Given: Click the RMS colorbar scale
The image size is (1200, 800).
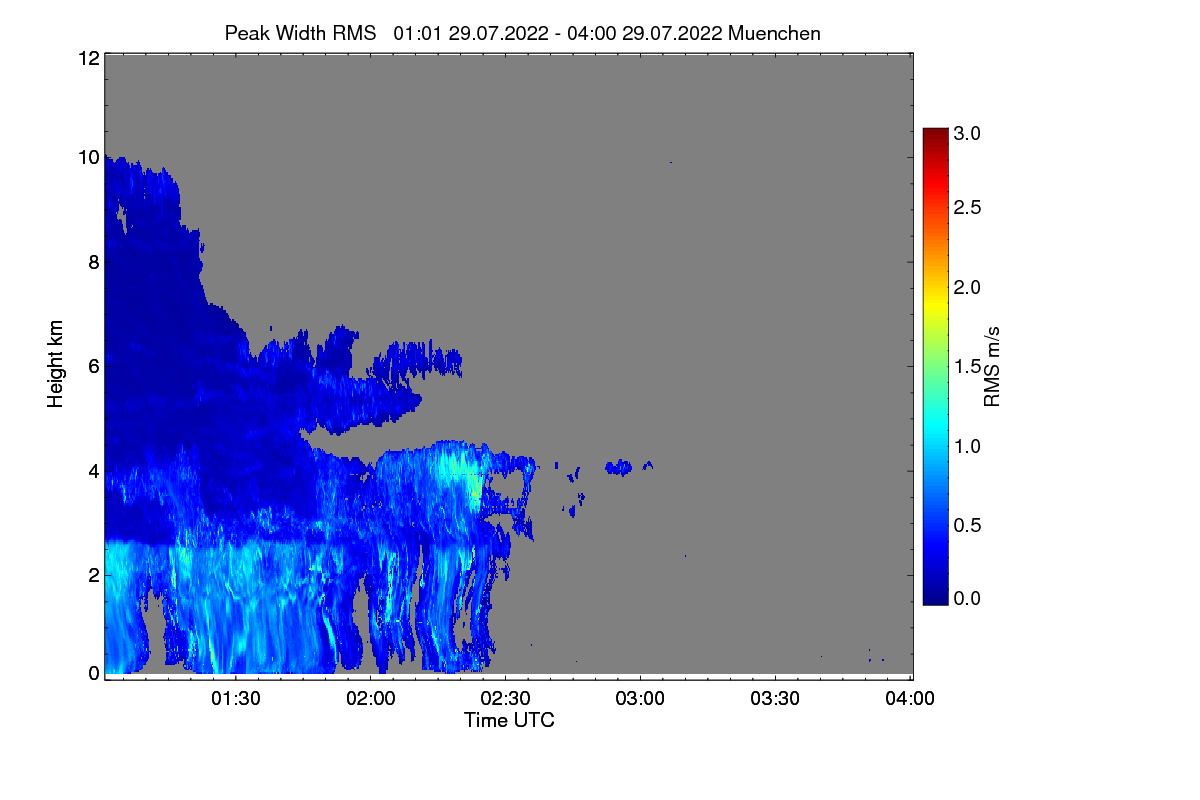Looking at the screenshot, I should [x=935, y=366].
